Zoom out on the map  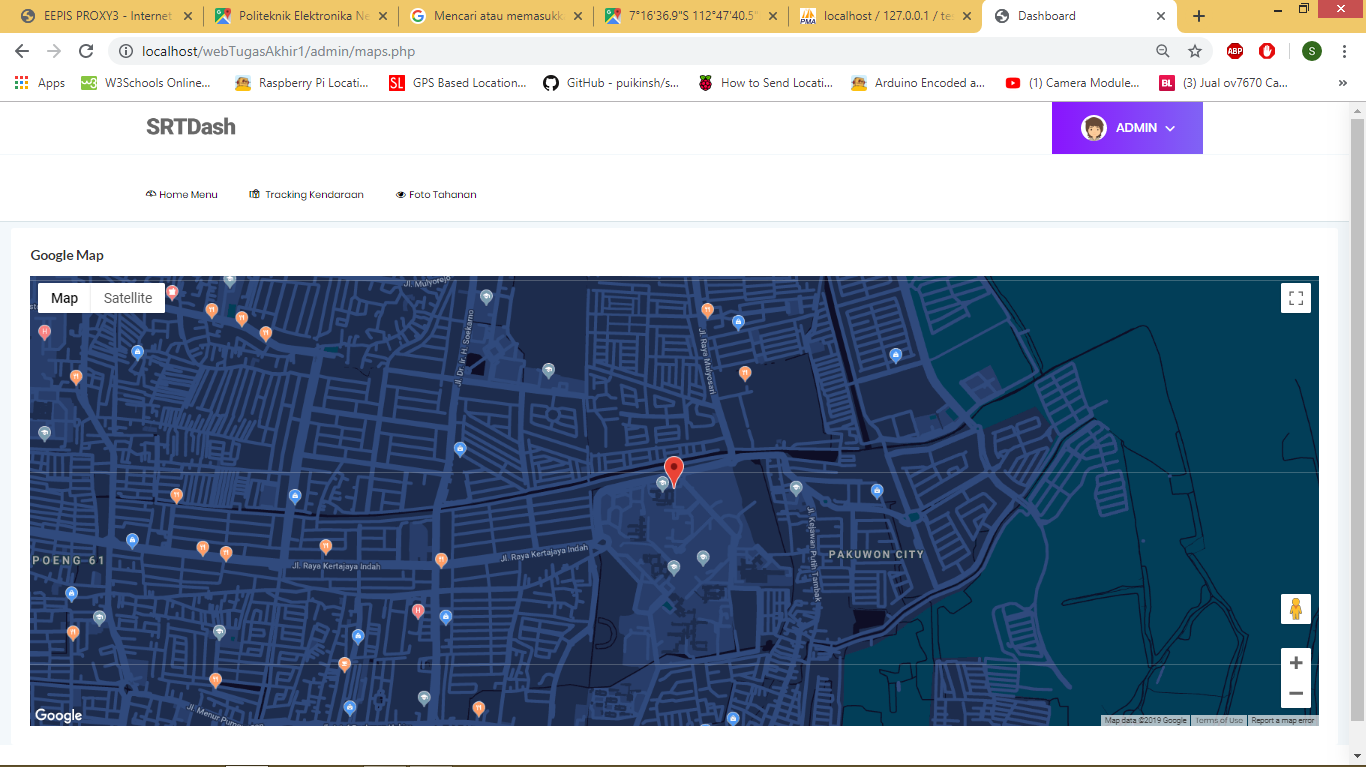tap(1295, 693)
